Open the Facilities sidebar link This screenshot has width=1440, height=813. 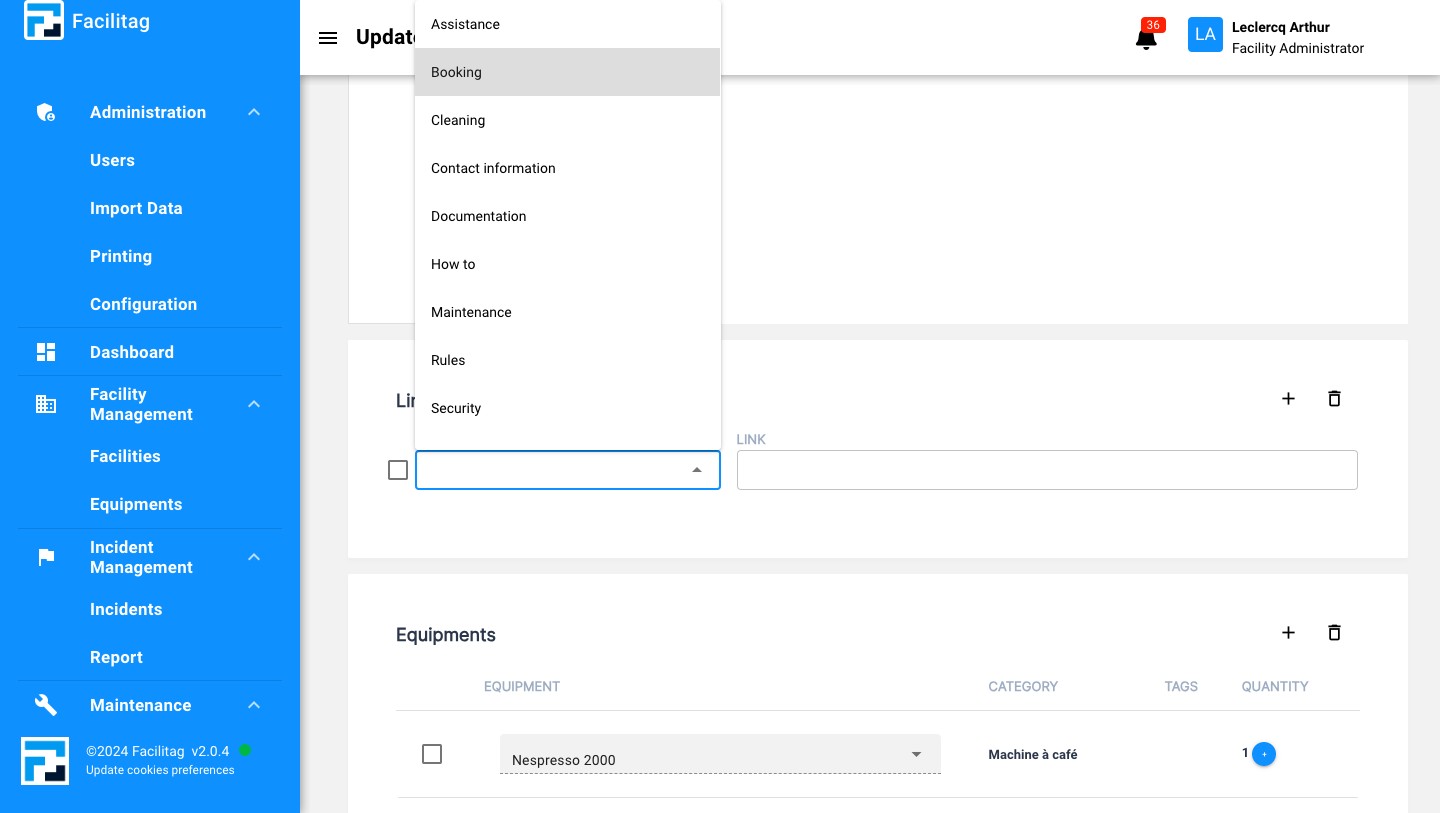(x=125, y=456)
